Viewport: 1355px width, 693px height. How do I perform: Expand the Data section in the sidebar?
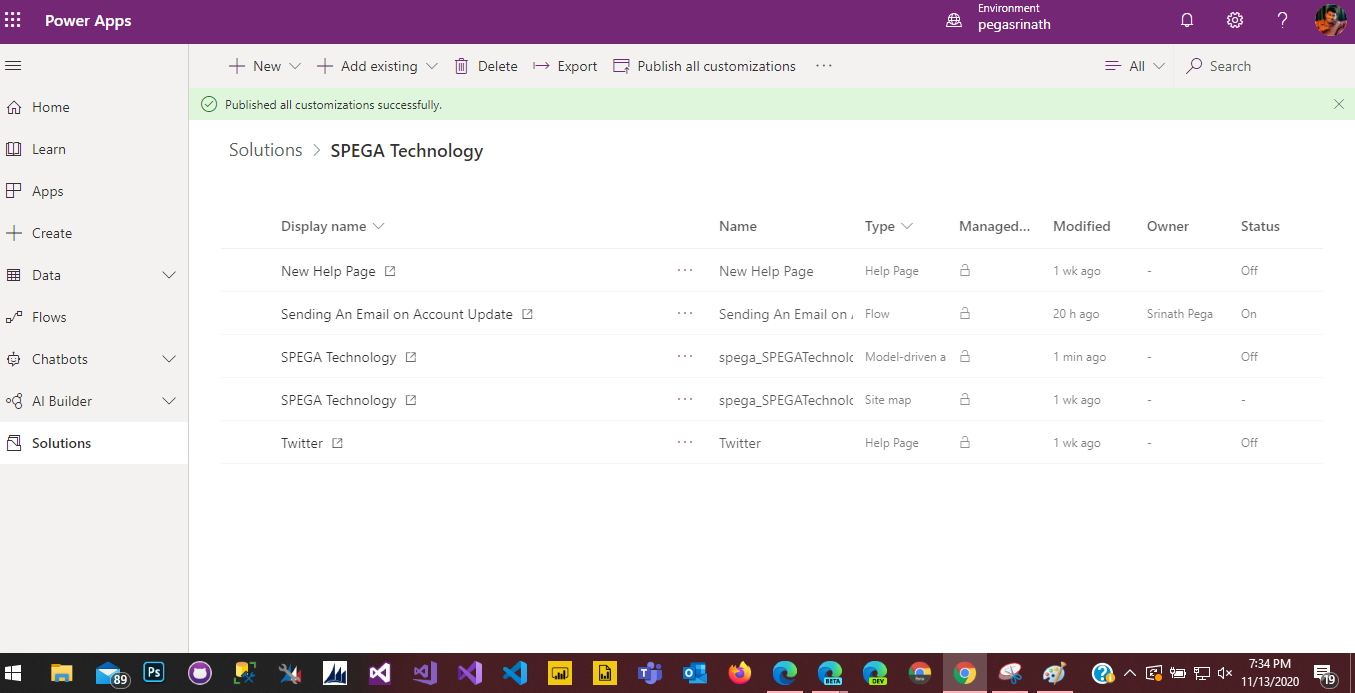coord(168,274)
